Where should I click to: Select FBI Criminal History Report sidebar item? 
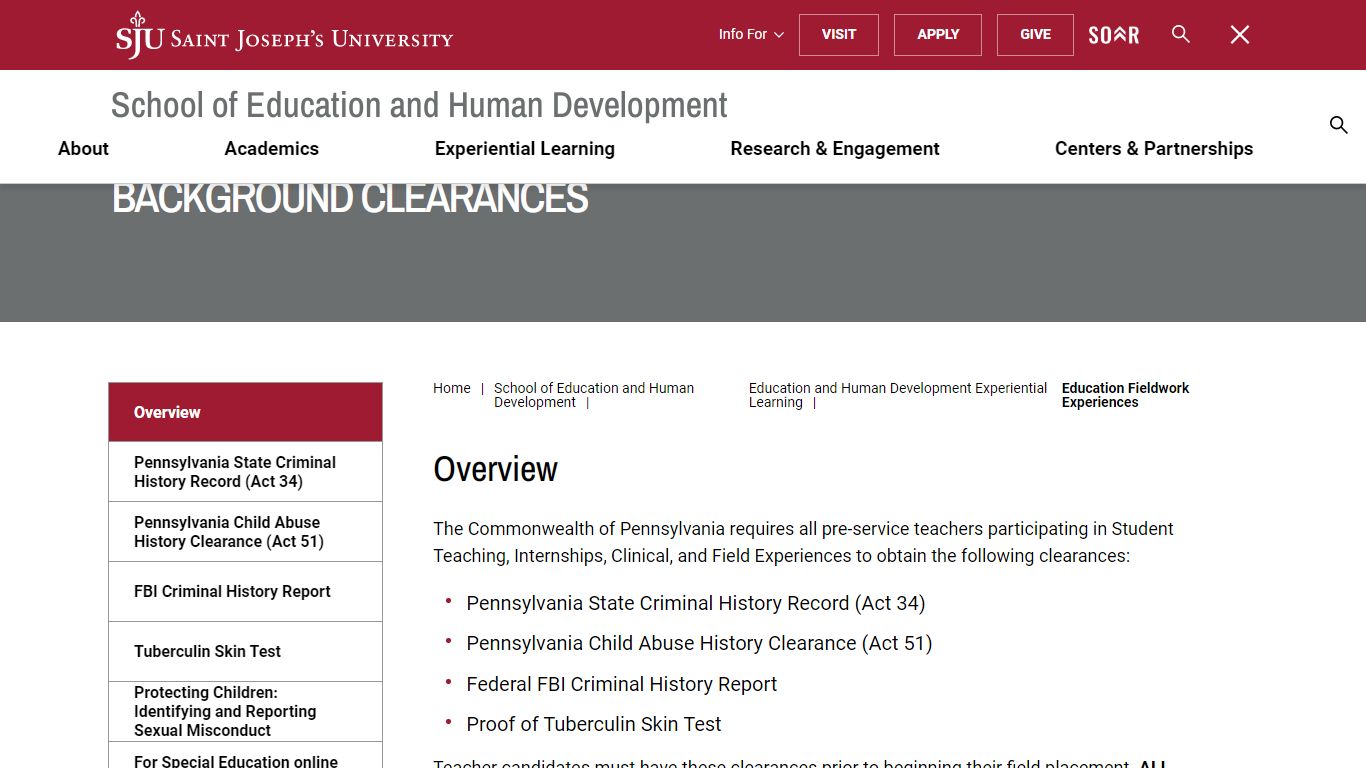coord(245,592)
